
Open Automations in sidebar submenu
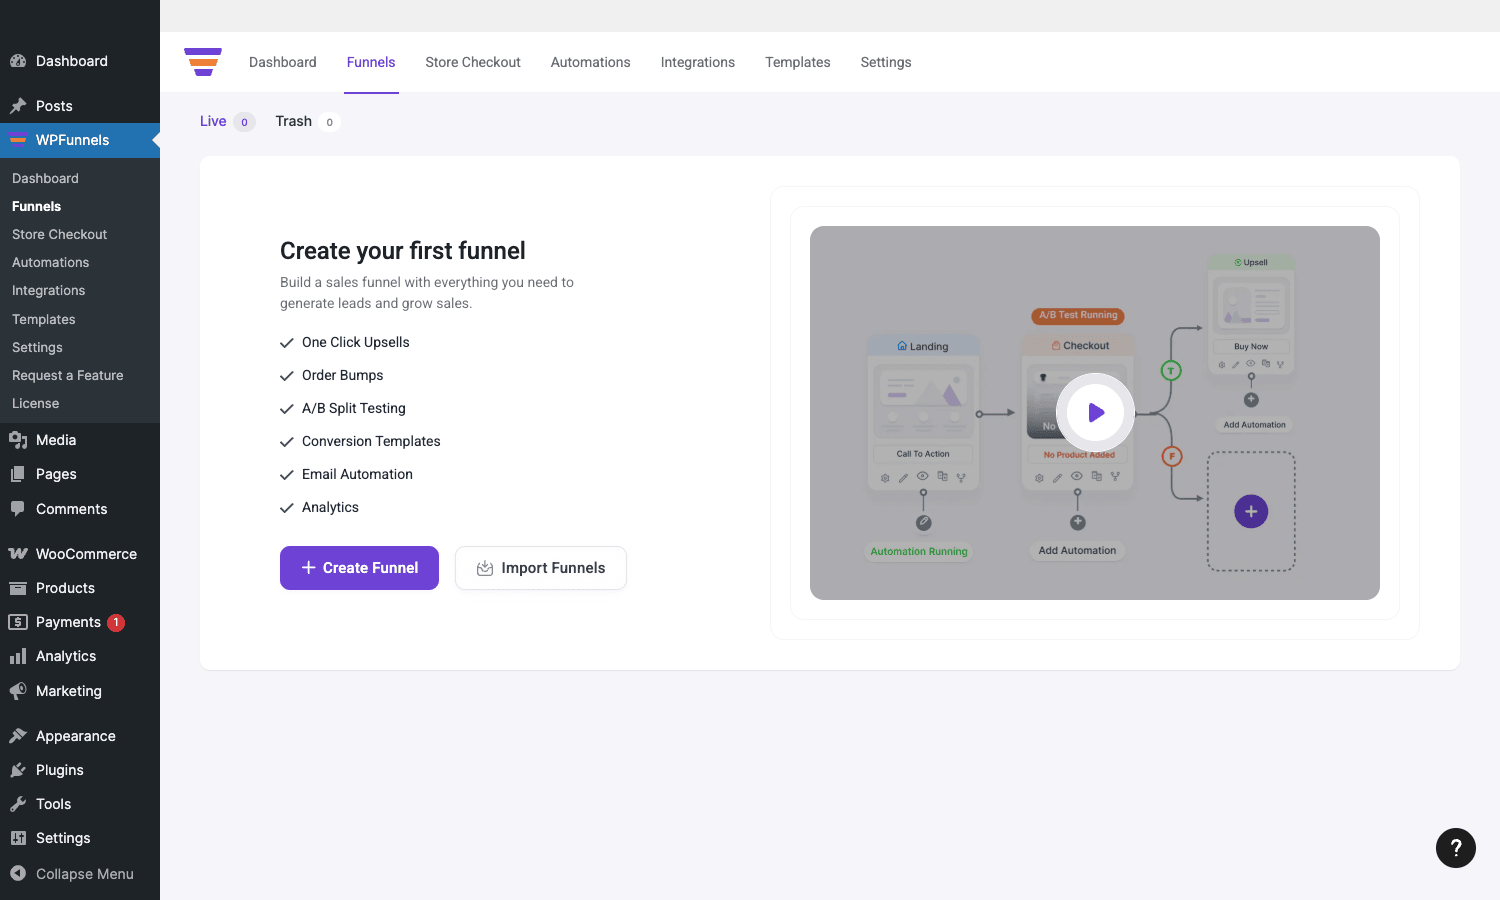[x=50, y=262]
